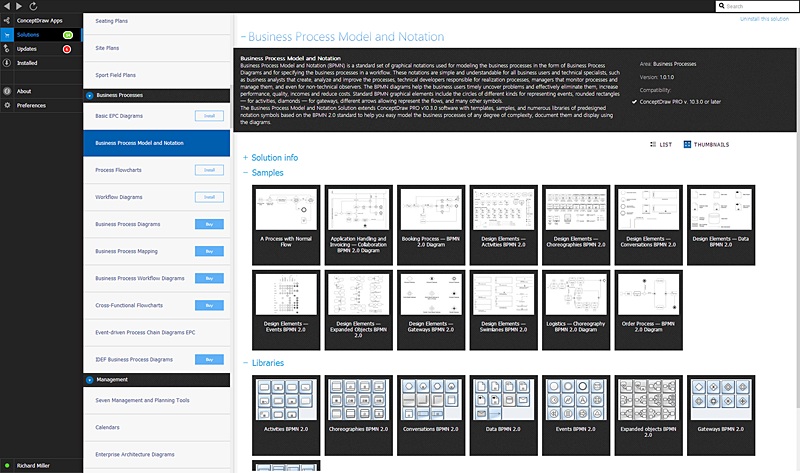The height and width of the screenshot is (473, 800).
Task: Open Logistics Choreography BPMN diagram sample
Action: 576,310
